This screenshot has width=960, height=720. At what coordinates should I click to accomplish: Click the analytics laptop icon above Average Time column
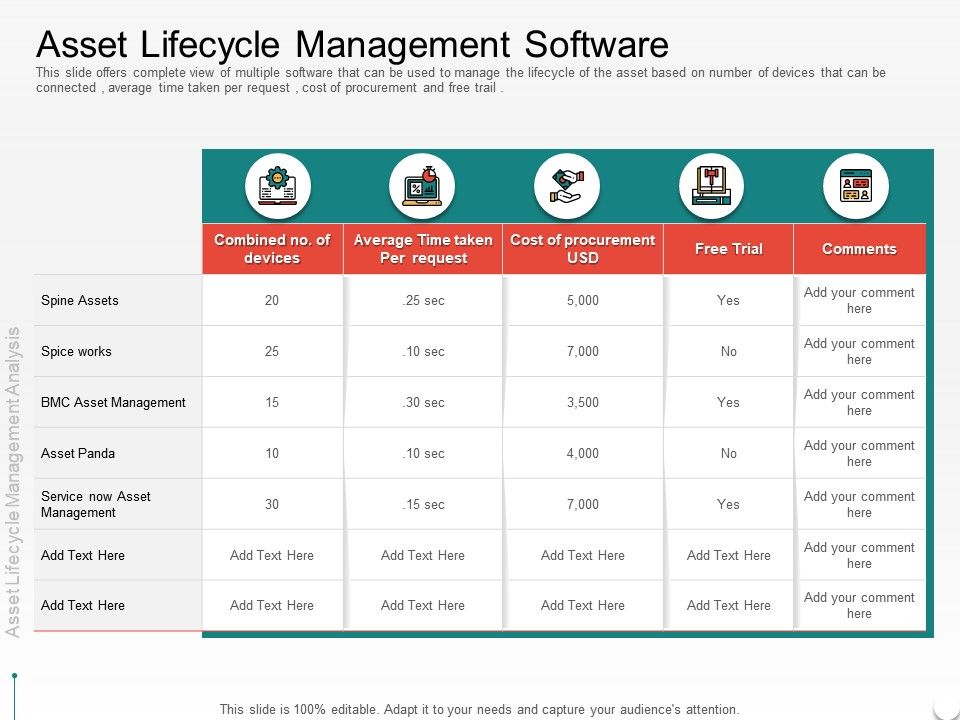[423, 185]
